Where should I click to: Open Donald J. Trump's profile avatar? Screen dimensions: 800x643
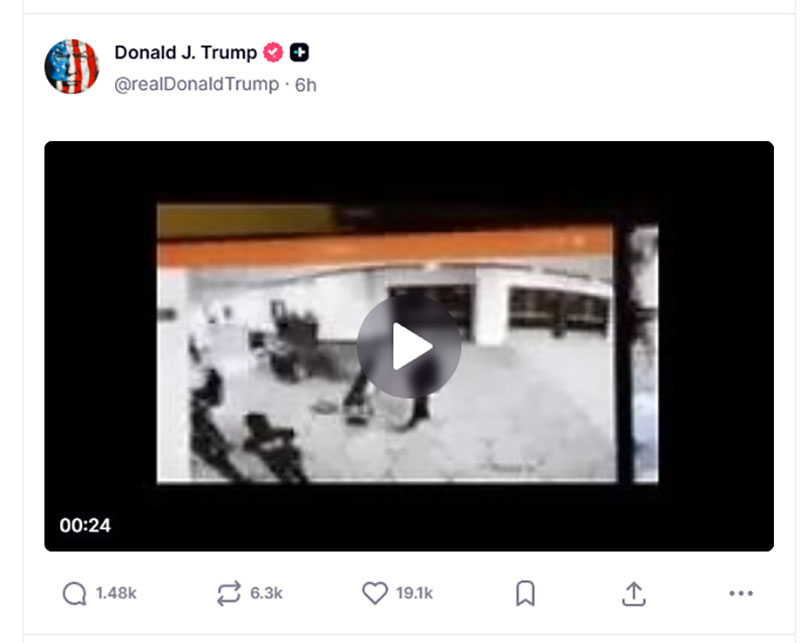point(71,66)
